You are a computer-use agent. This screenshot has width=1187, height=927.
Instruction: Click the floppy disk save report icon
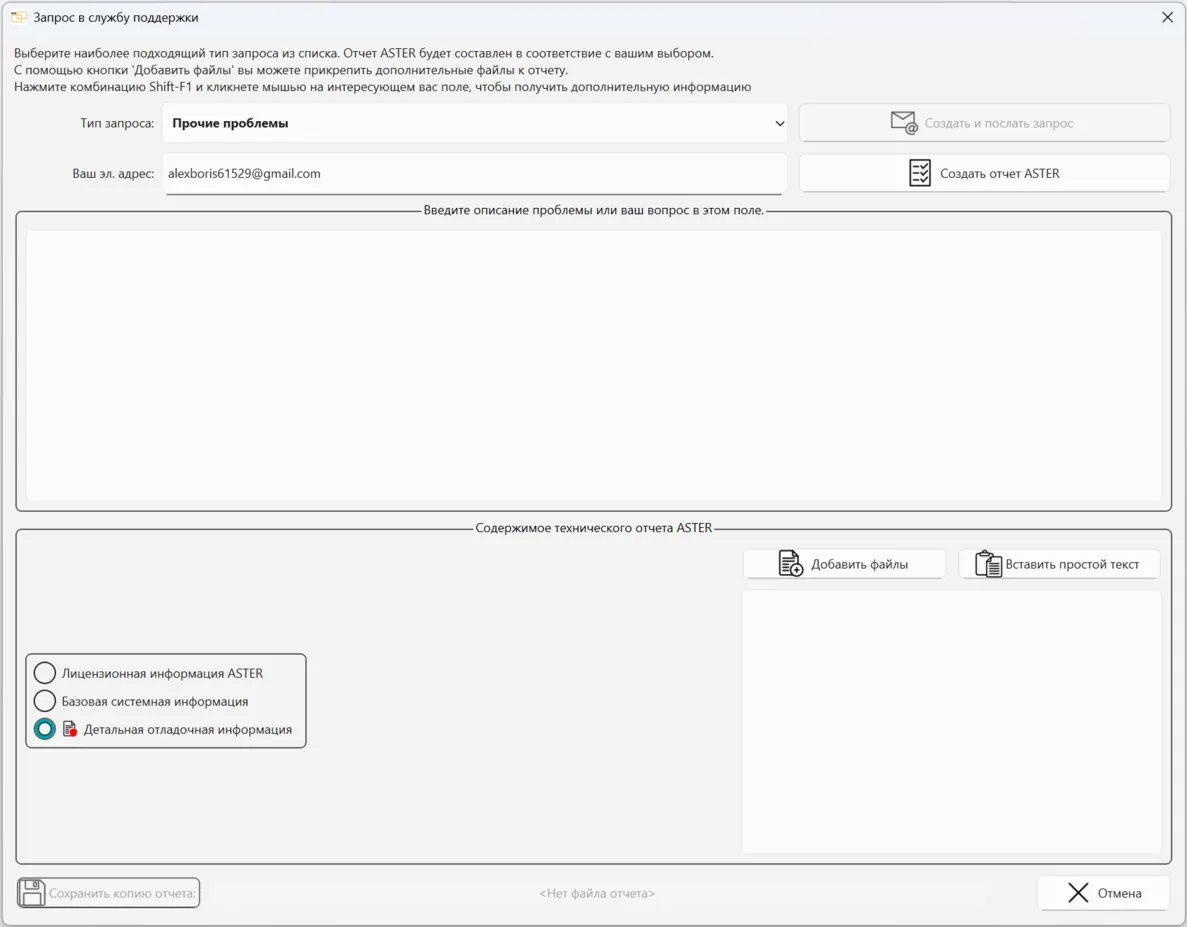(x=32, y=893)
